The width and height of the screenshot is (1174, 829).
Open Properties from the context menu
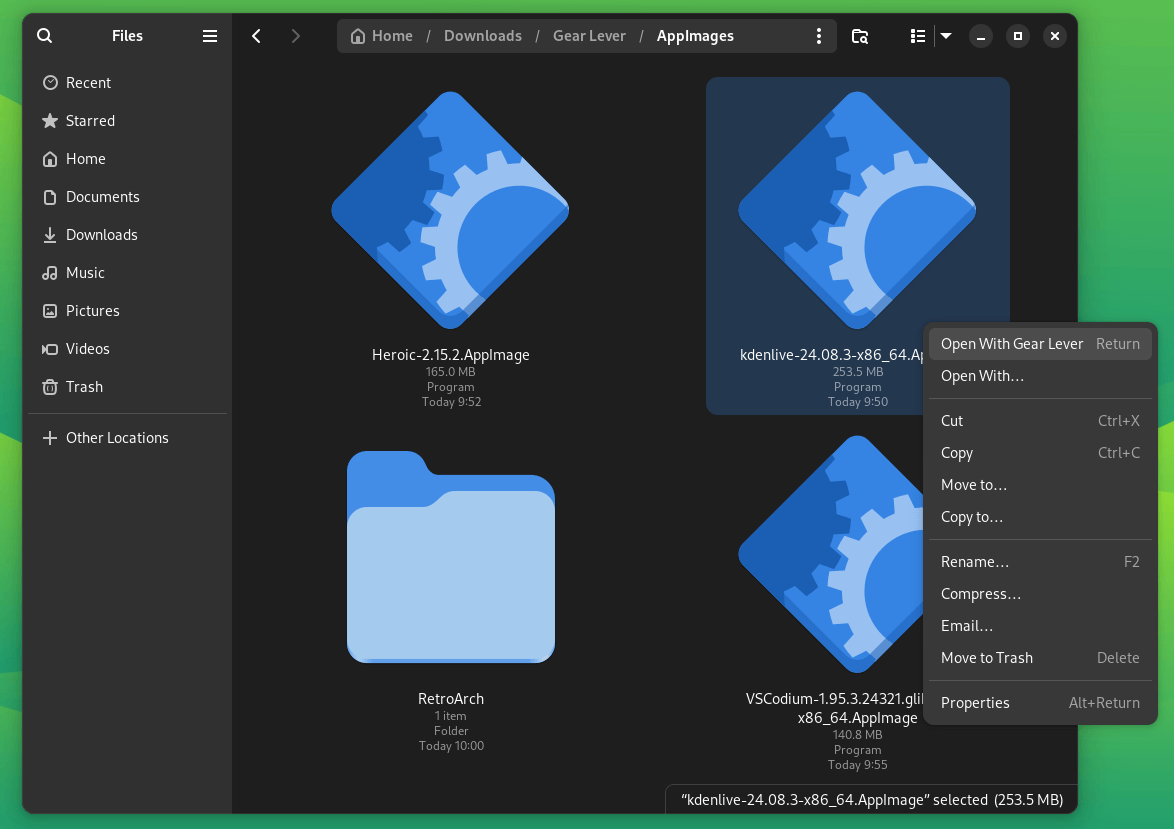coord(975,702)
